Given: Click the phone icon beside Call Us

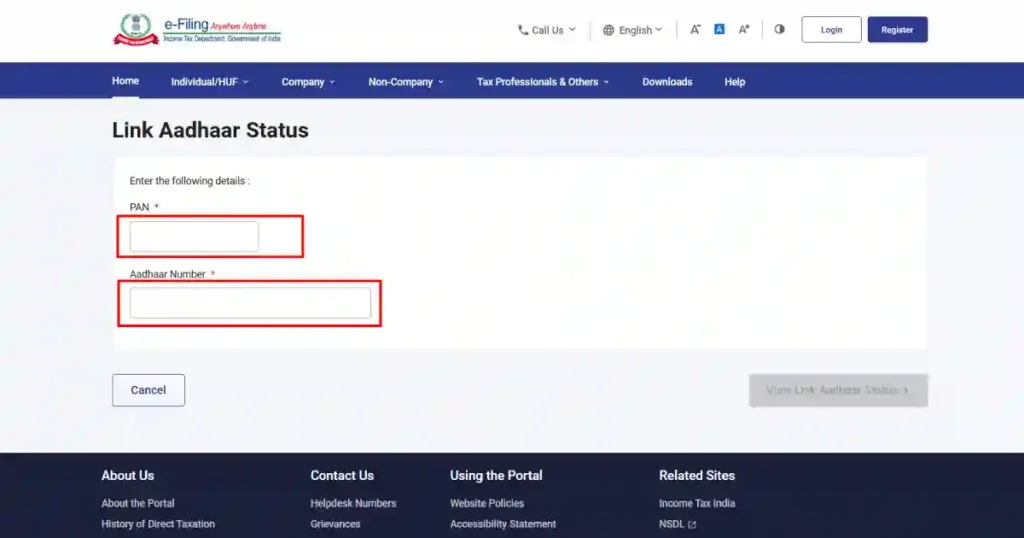Looking at the screenshot, I should pyautogui.click(x=522, y=30).
